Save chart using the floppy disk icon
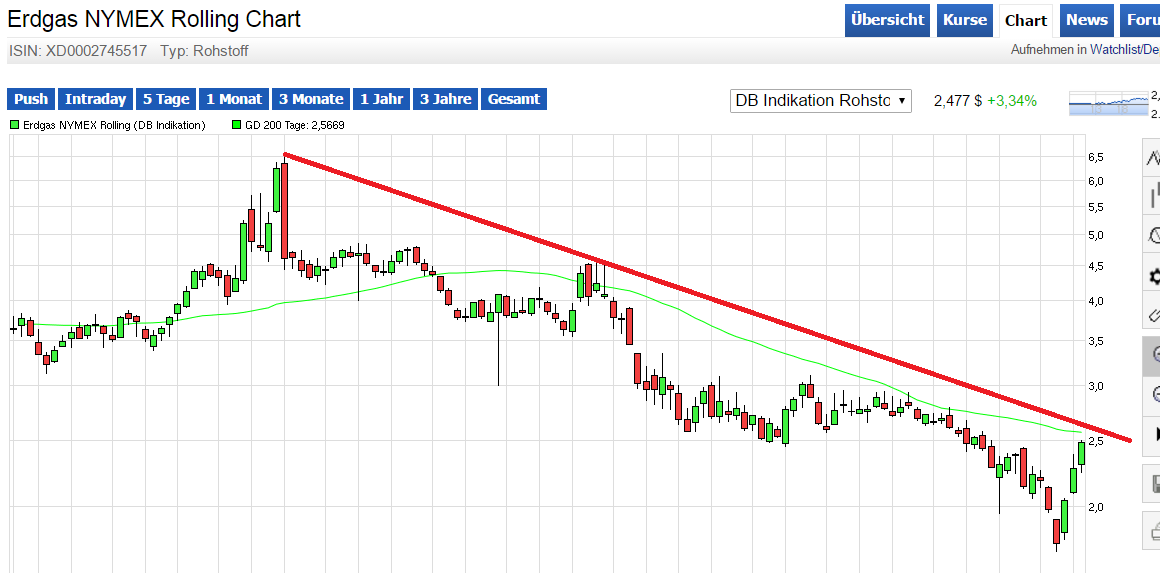This screenshot has height=573, width=1160. (x=1152, y=486)
